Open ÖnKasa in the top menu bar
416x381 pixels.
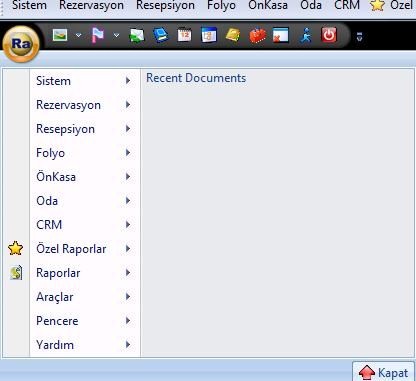[x=268, y=5]
